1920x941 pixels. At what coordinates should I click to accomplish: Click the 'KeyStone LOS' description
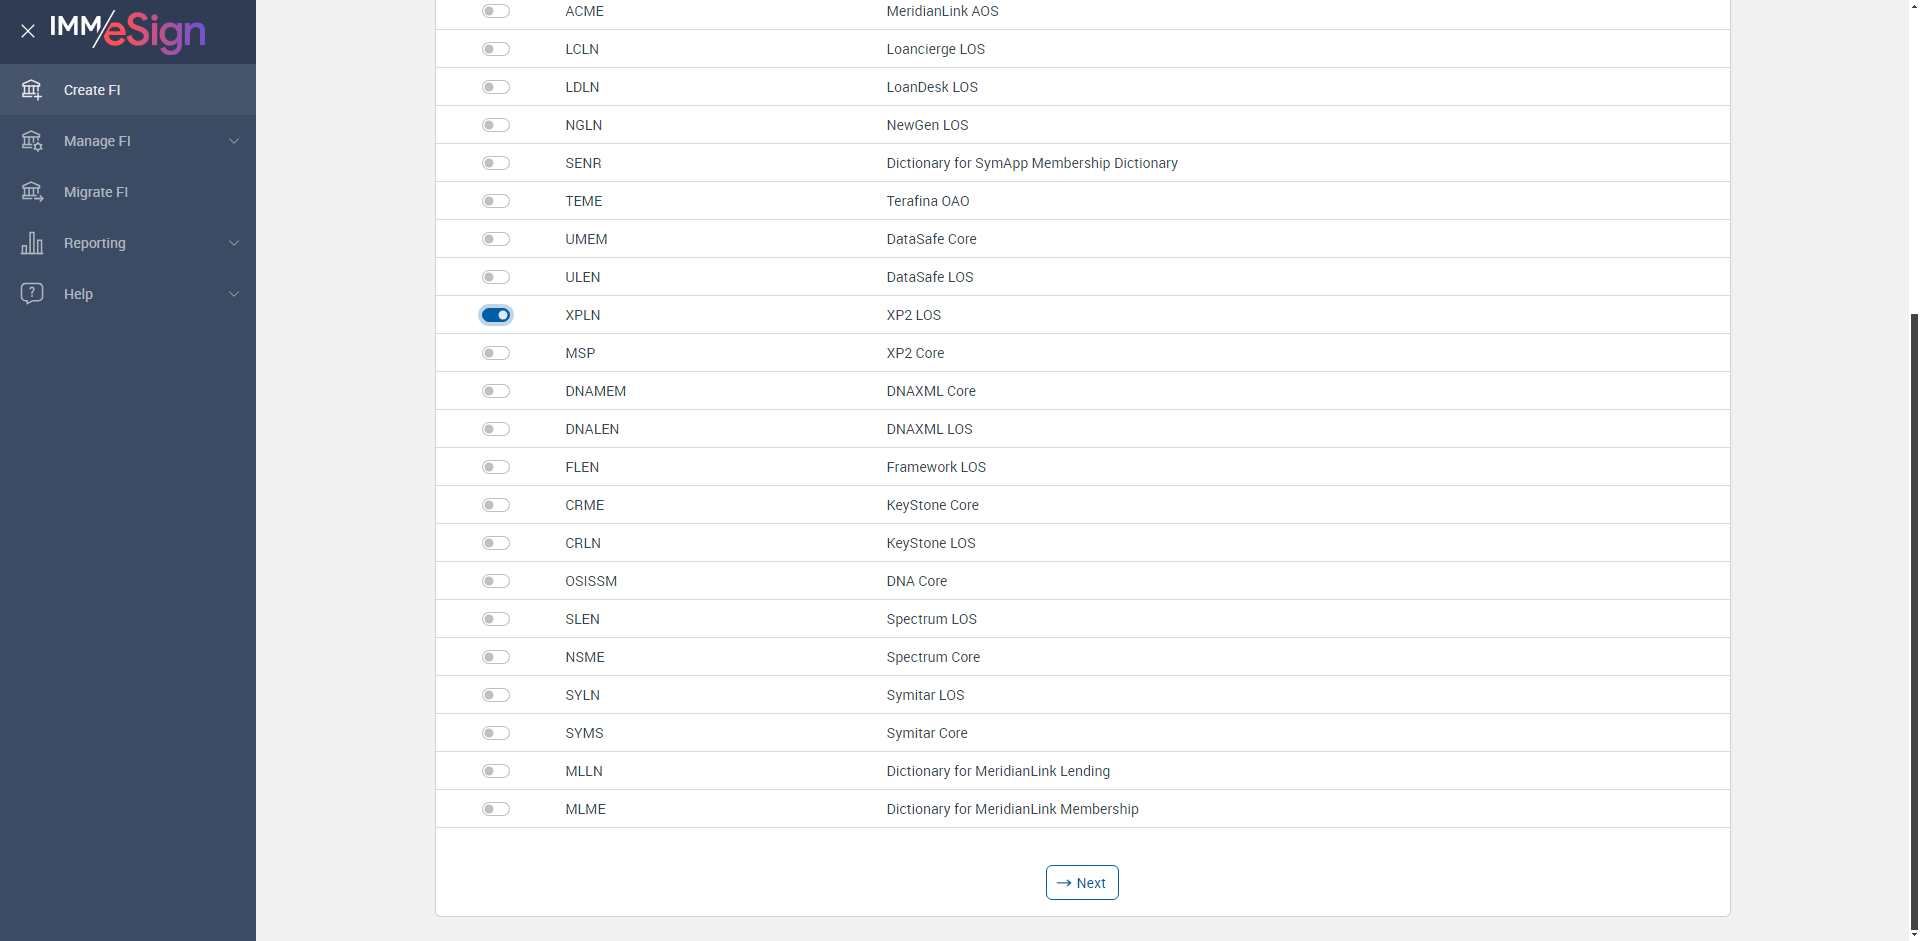pos(931,543)
